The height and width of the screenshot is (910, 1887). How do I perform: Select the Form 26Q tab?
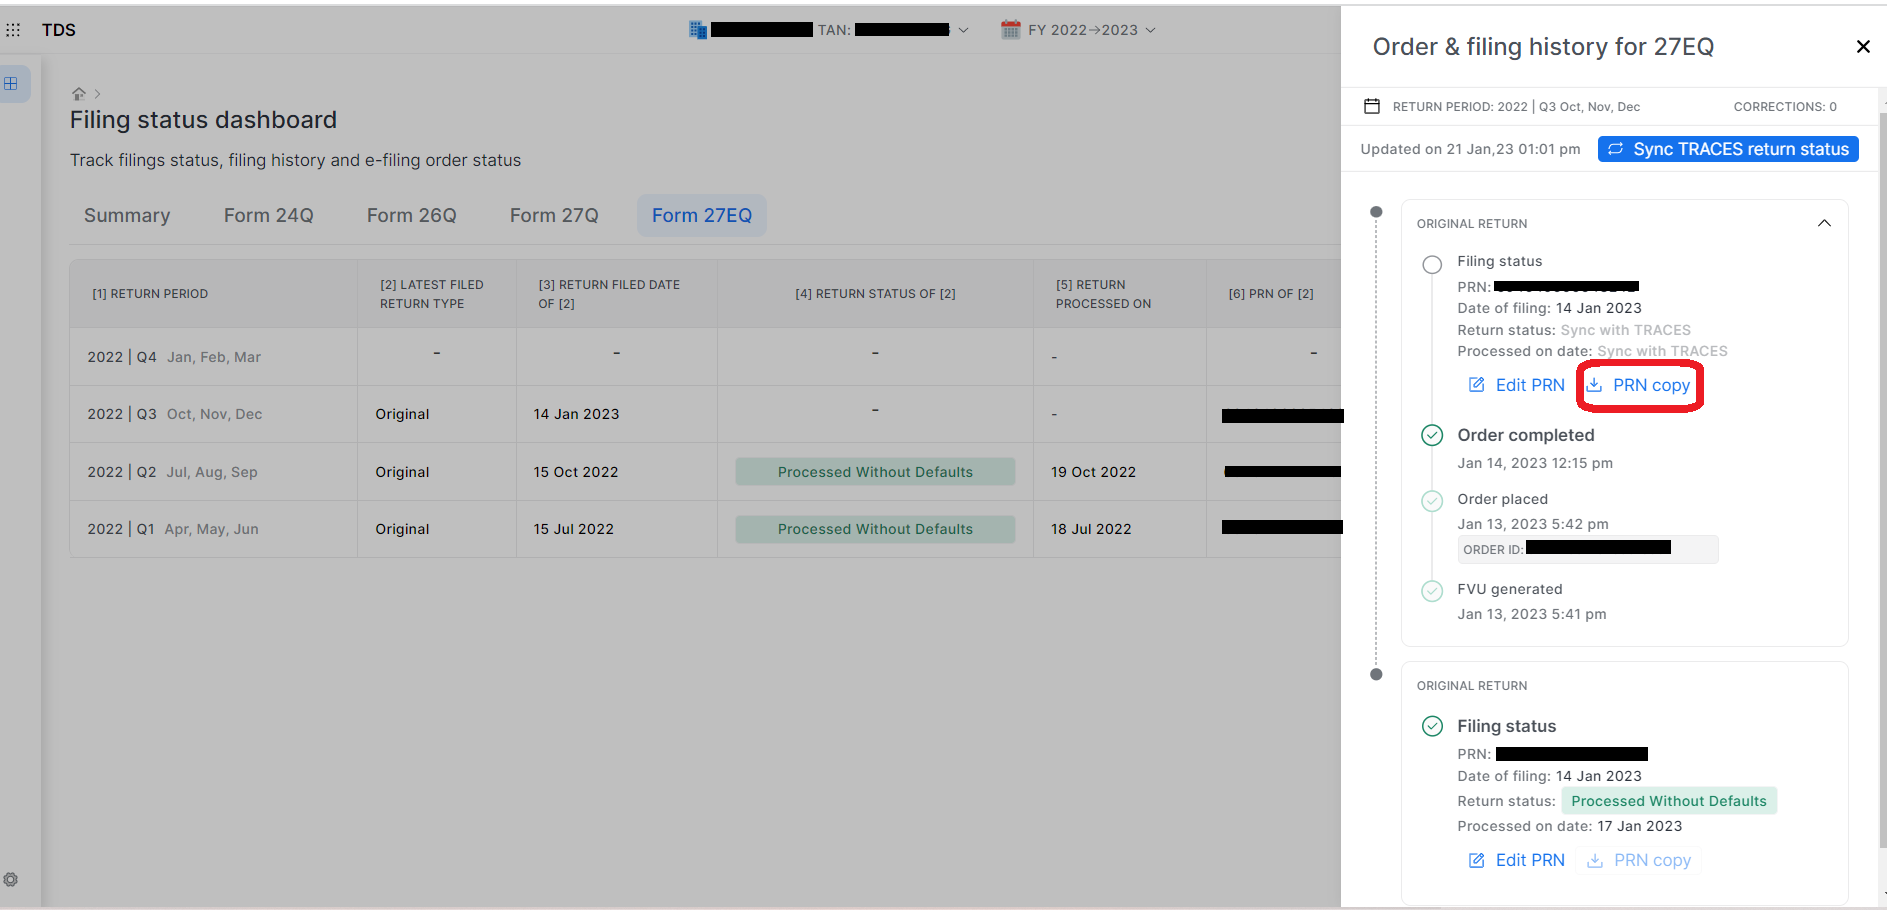coord(411,216)
